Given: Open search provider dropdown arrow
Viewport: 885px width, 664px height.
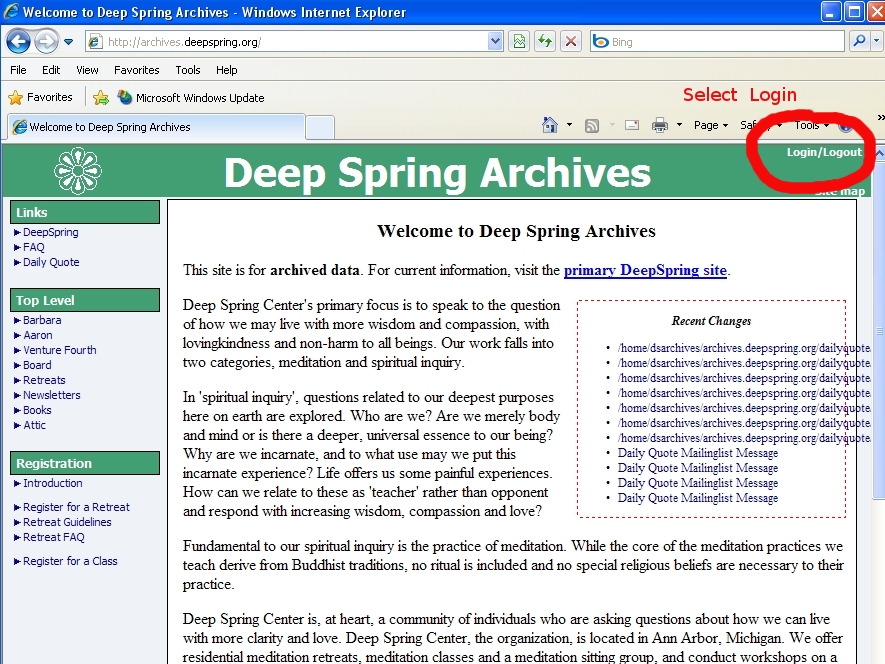Looking at the screenshot, I should 877,41.
